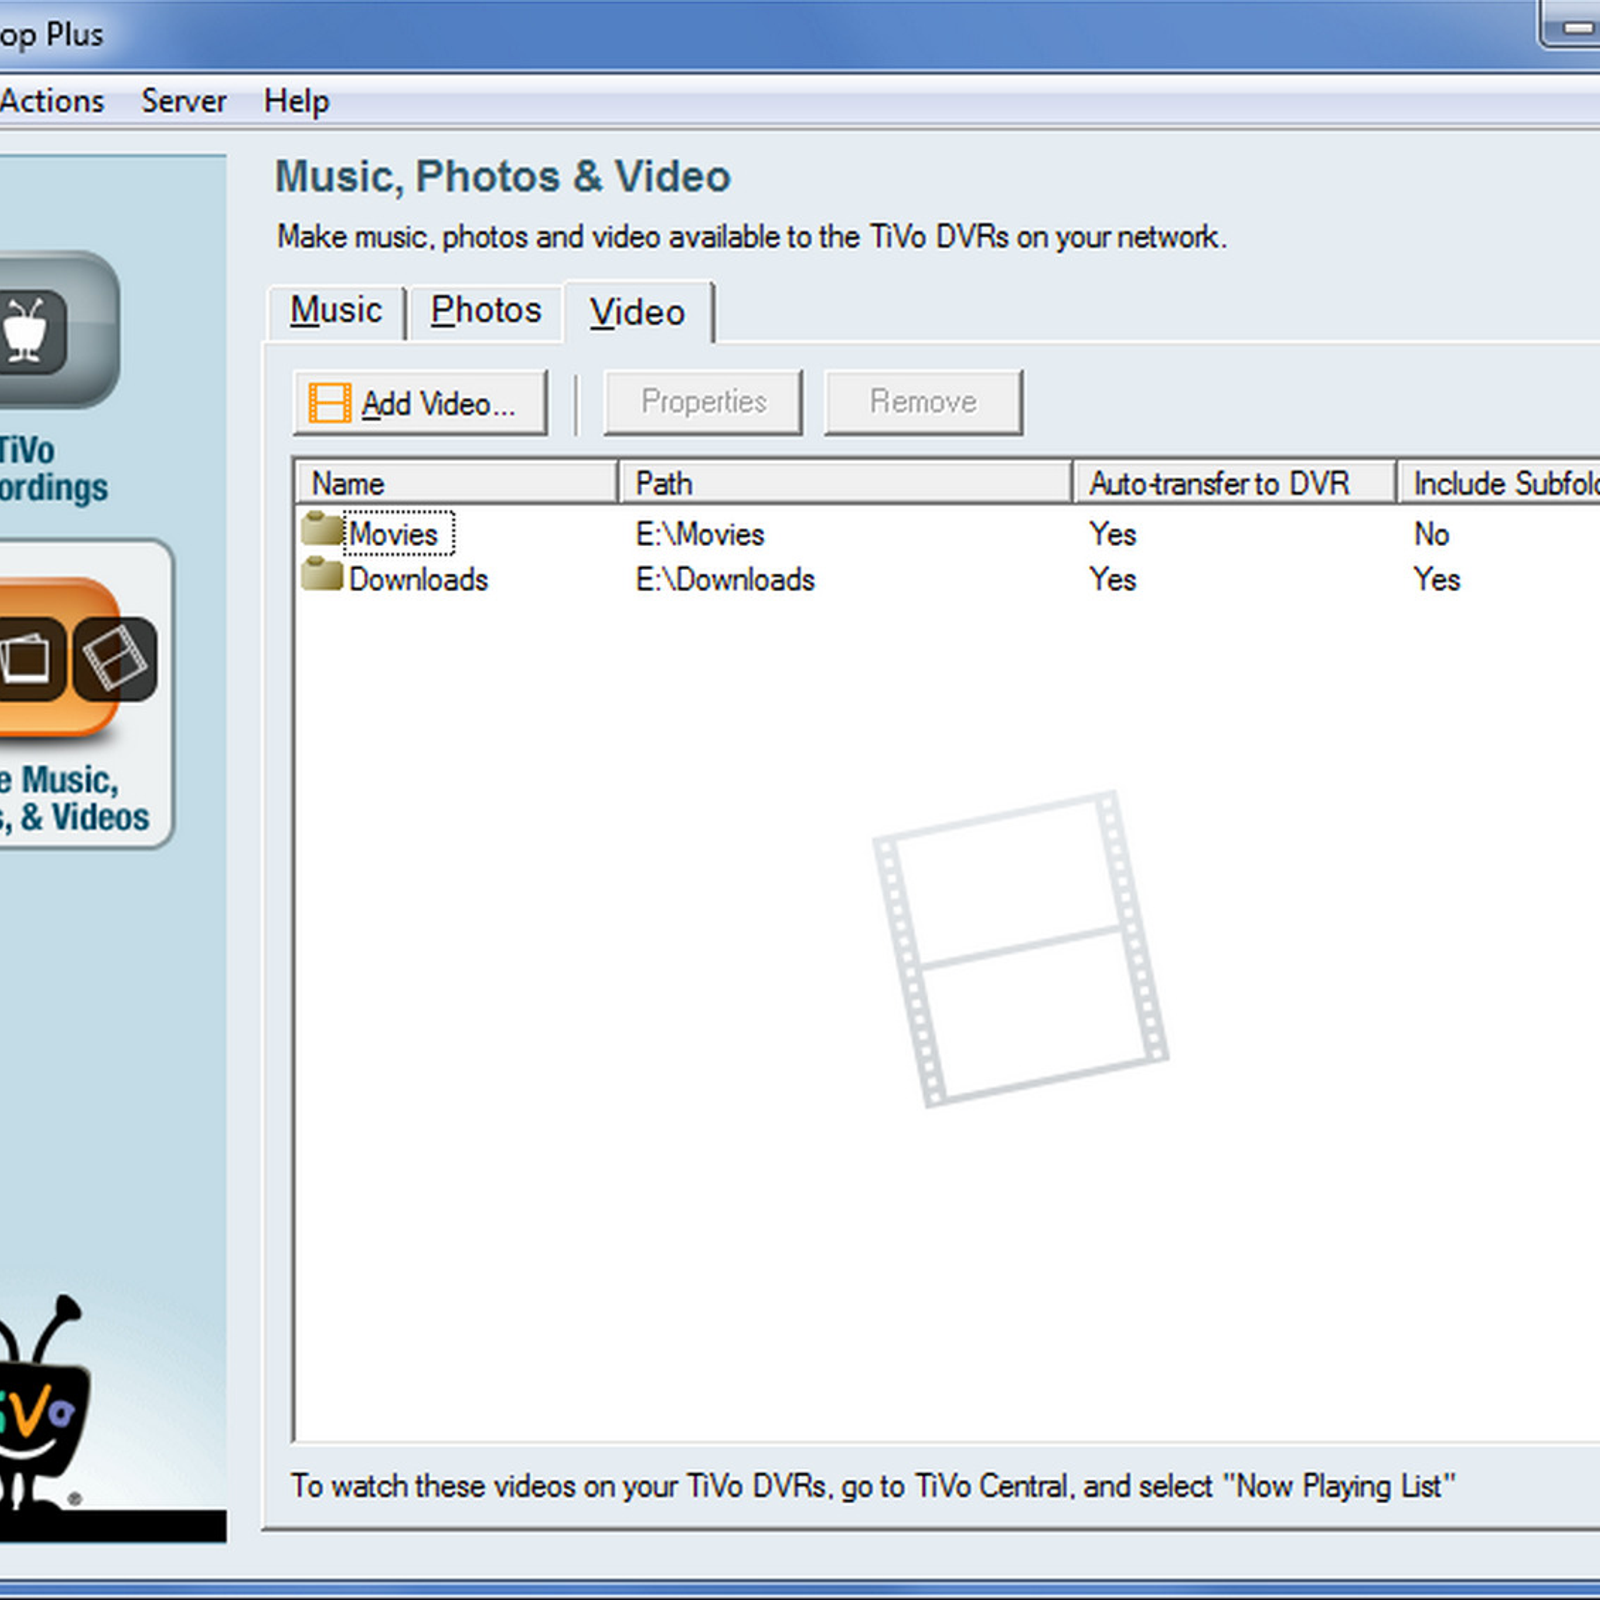Click the Downloads folder icon
Image resolution: width=1600 pixels, height=1600 pixels.
coord(322,574)
